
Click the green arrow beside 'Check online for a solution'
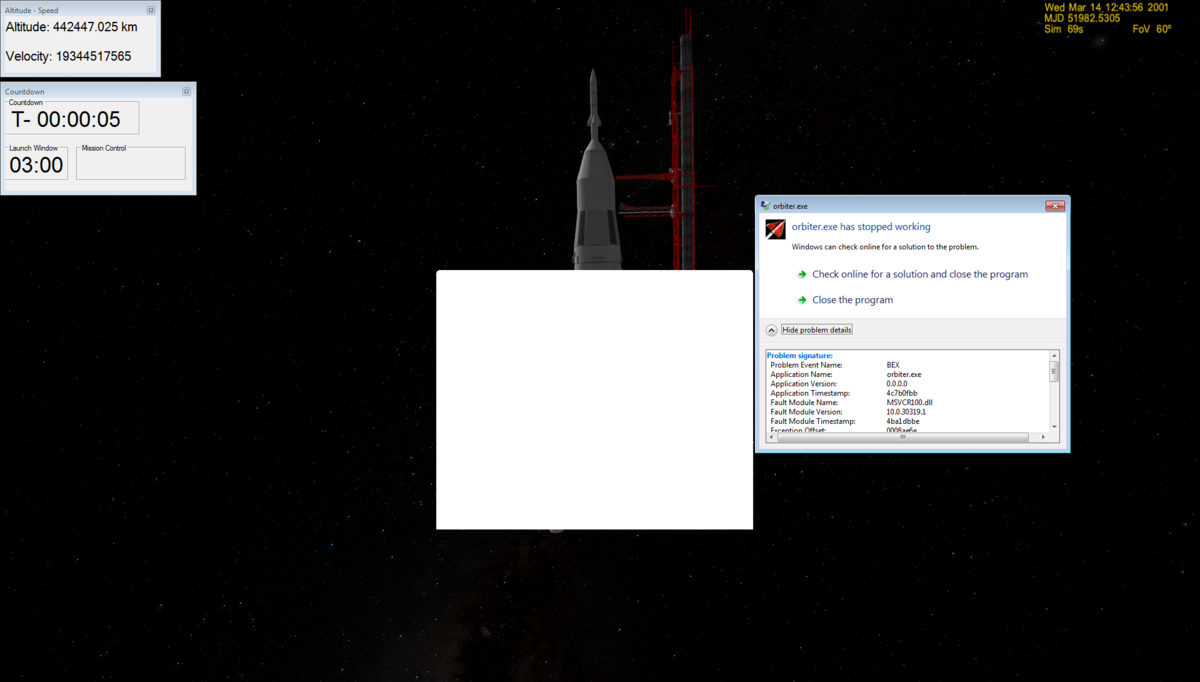tap(802, 274)
